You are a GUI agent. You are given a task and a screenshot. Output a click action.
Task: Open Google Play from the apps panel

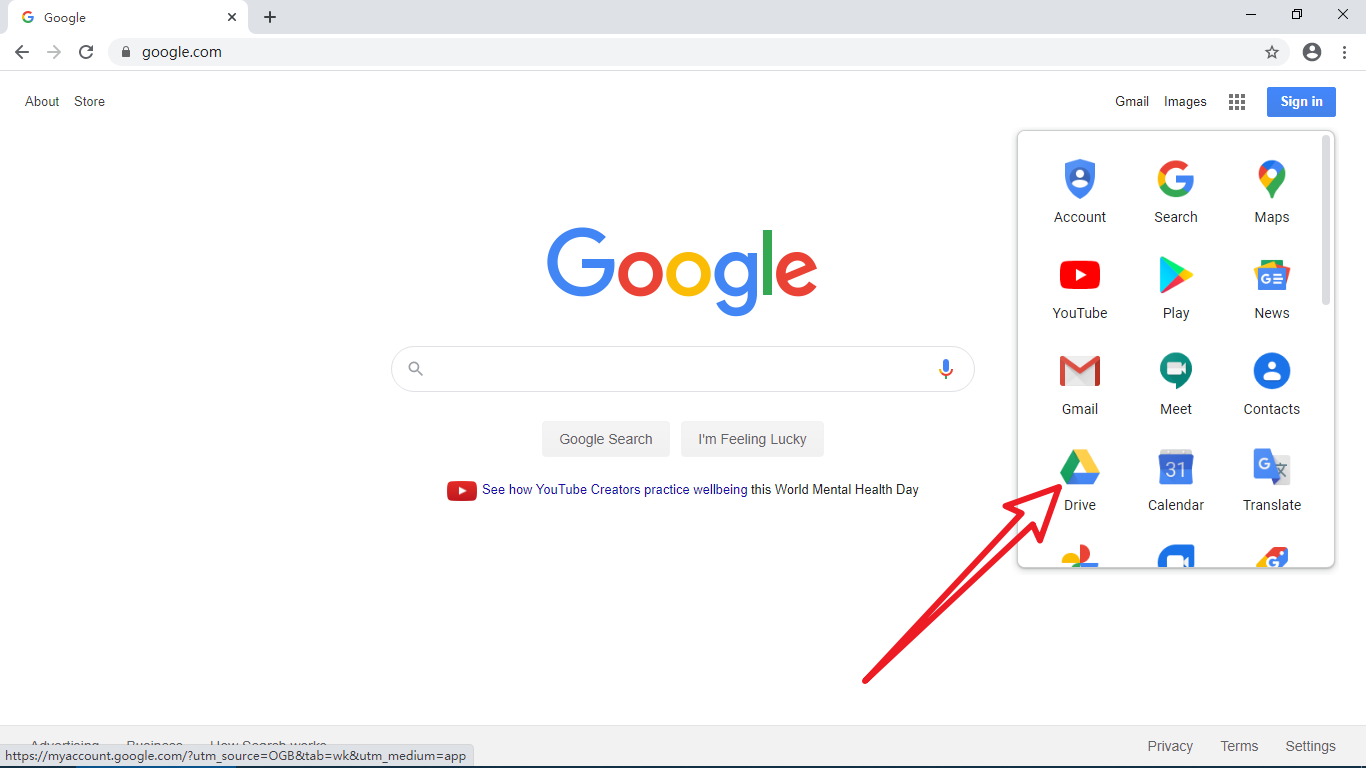click(1176, 275)
